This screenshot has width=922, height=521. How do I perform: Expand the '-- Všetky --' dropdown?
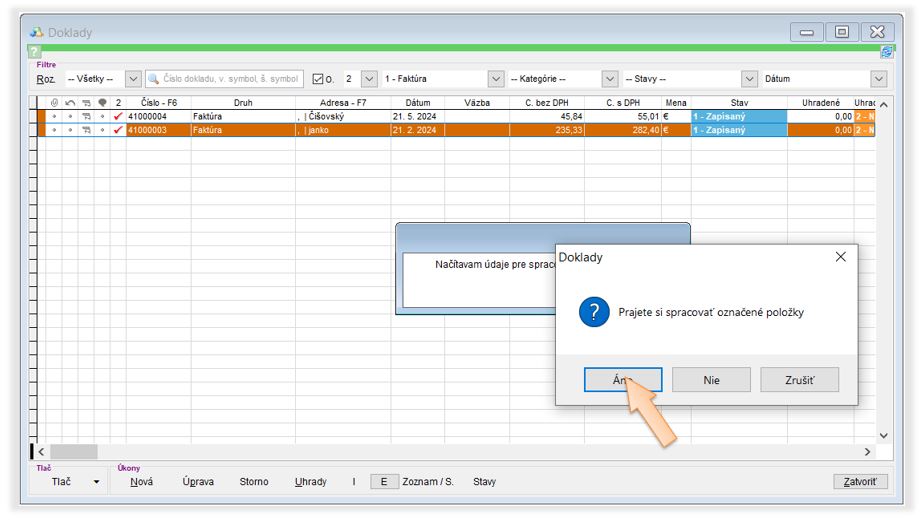[133, 79]
